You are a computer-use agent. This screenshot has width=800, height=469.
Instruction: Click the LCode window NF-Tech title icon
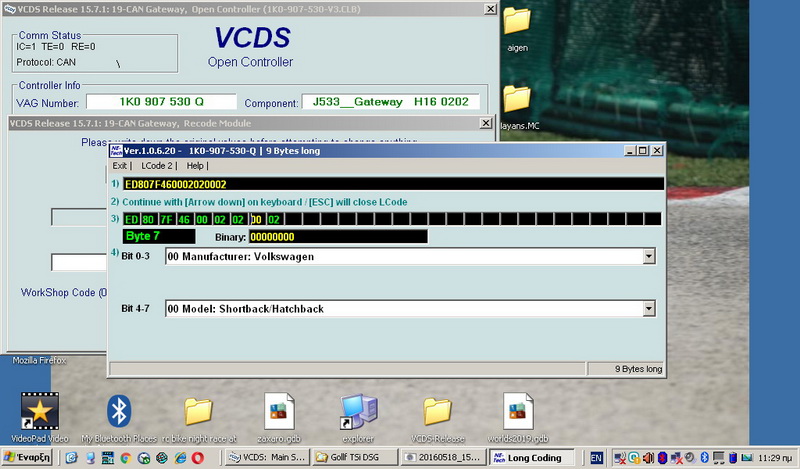[x=116, y=151]
